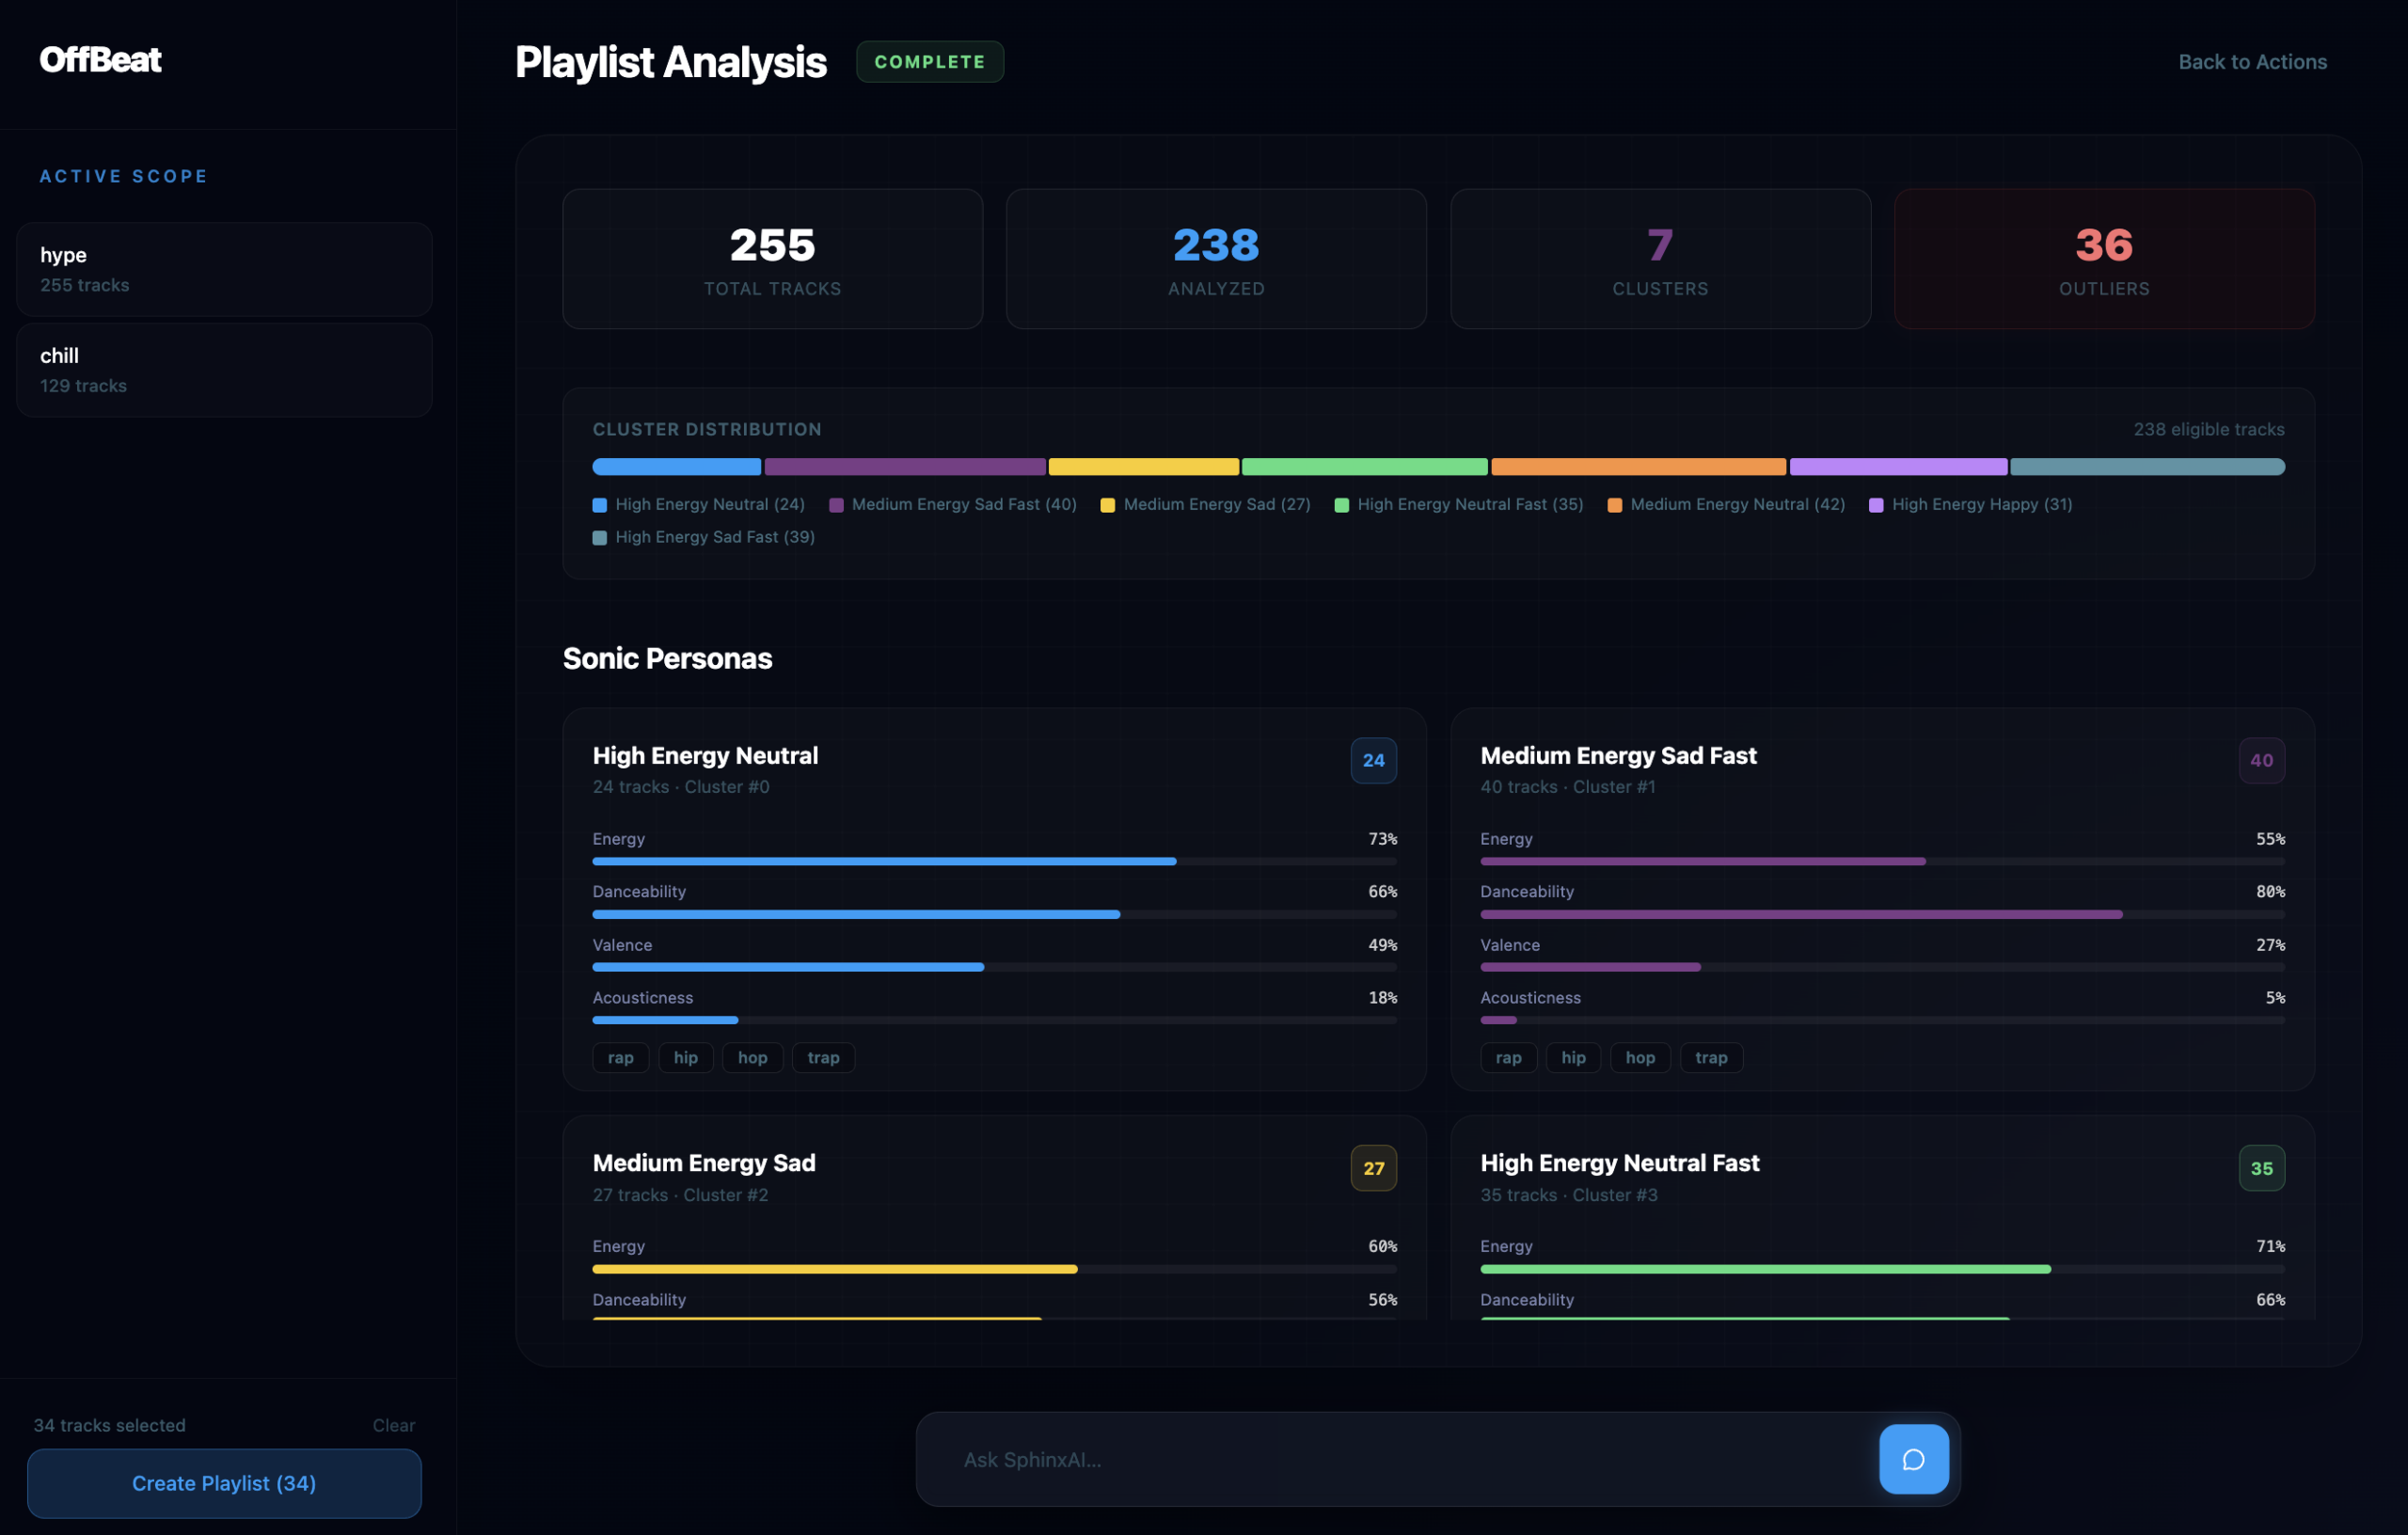This screenshot has width=2408, height=1535.
Task: Click the SphinxAI chat send icon
Action: click(1913, 1459)
